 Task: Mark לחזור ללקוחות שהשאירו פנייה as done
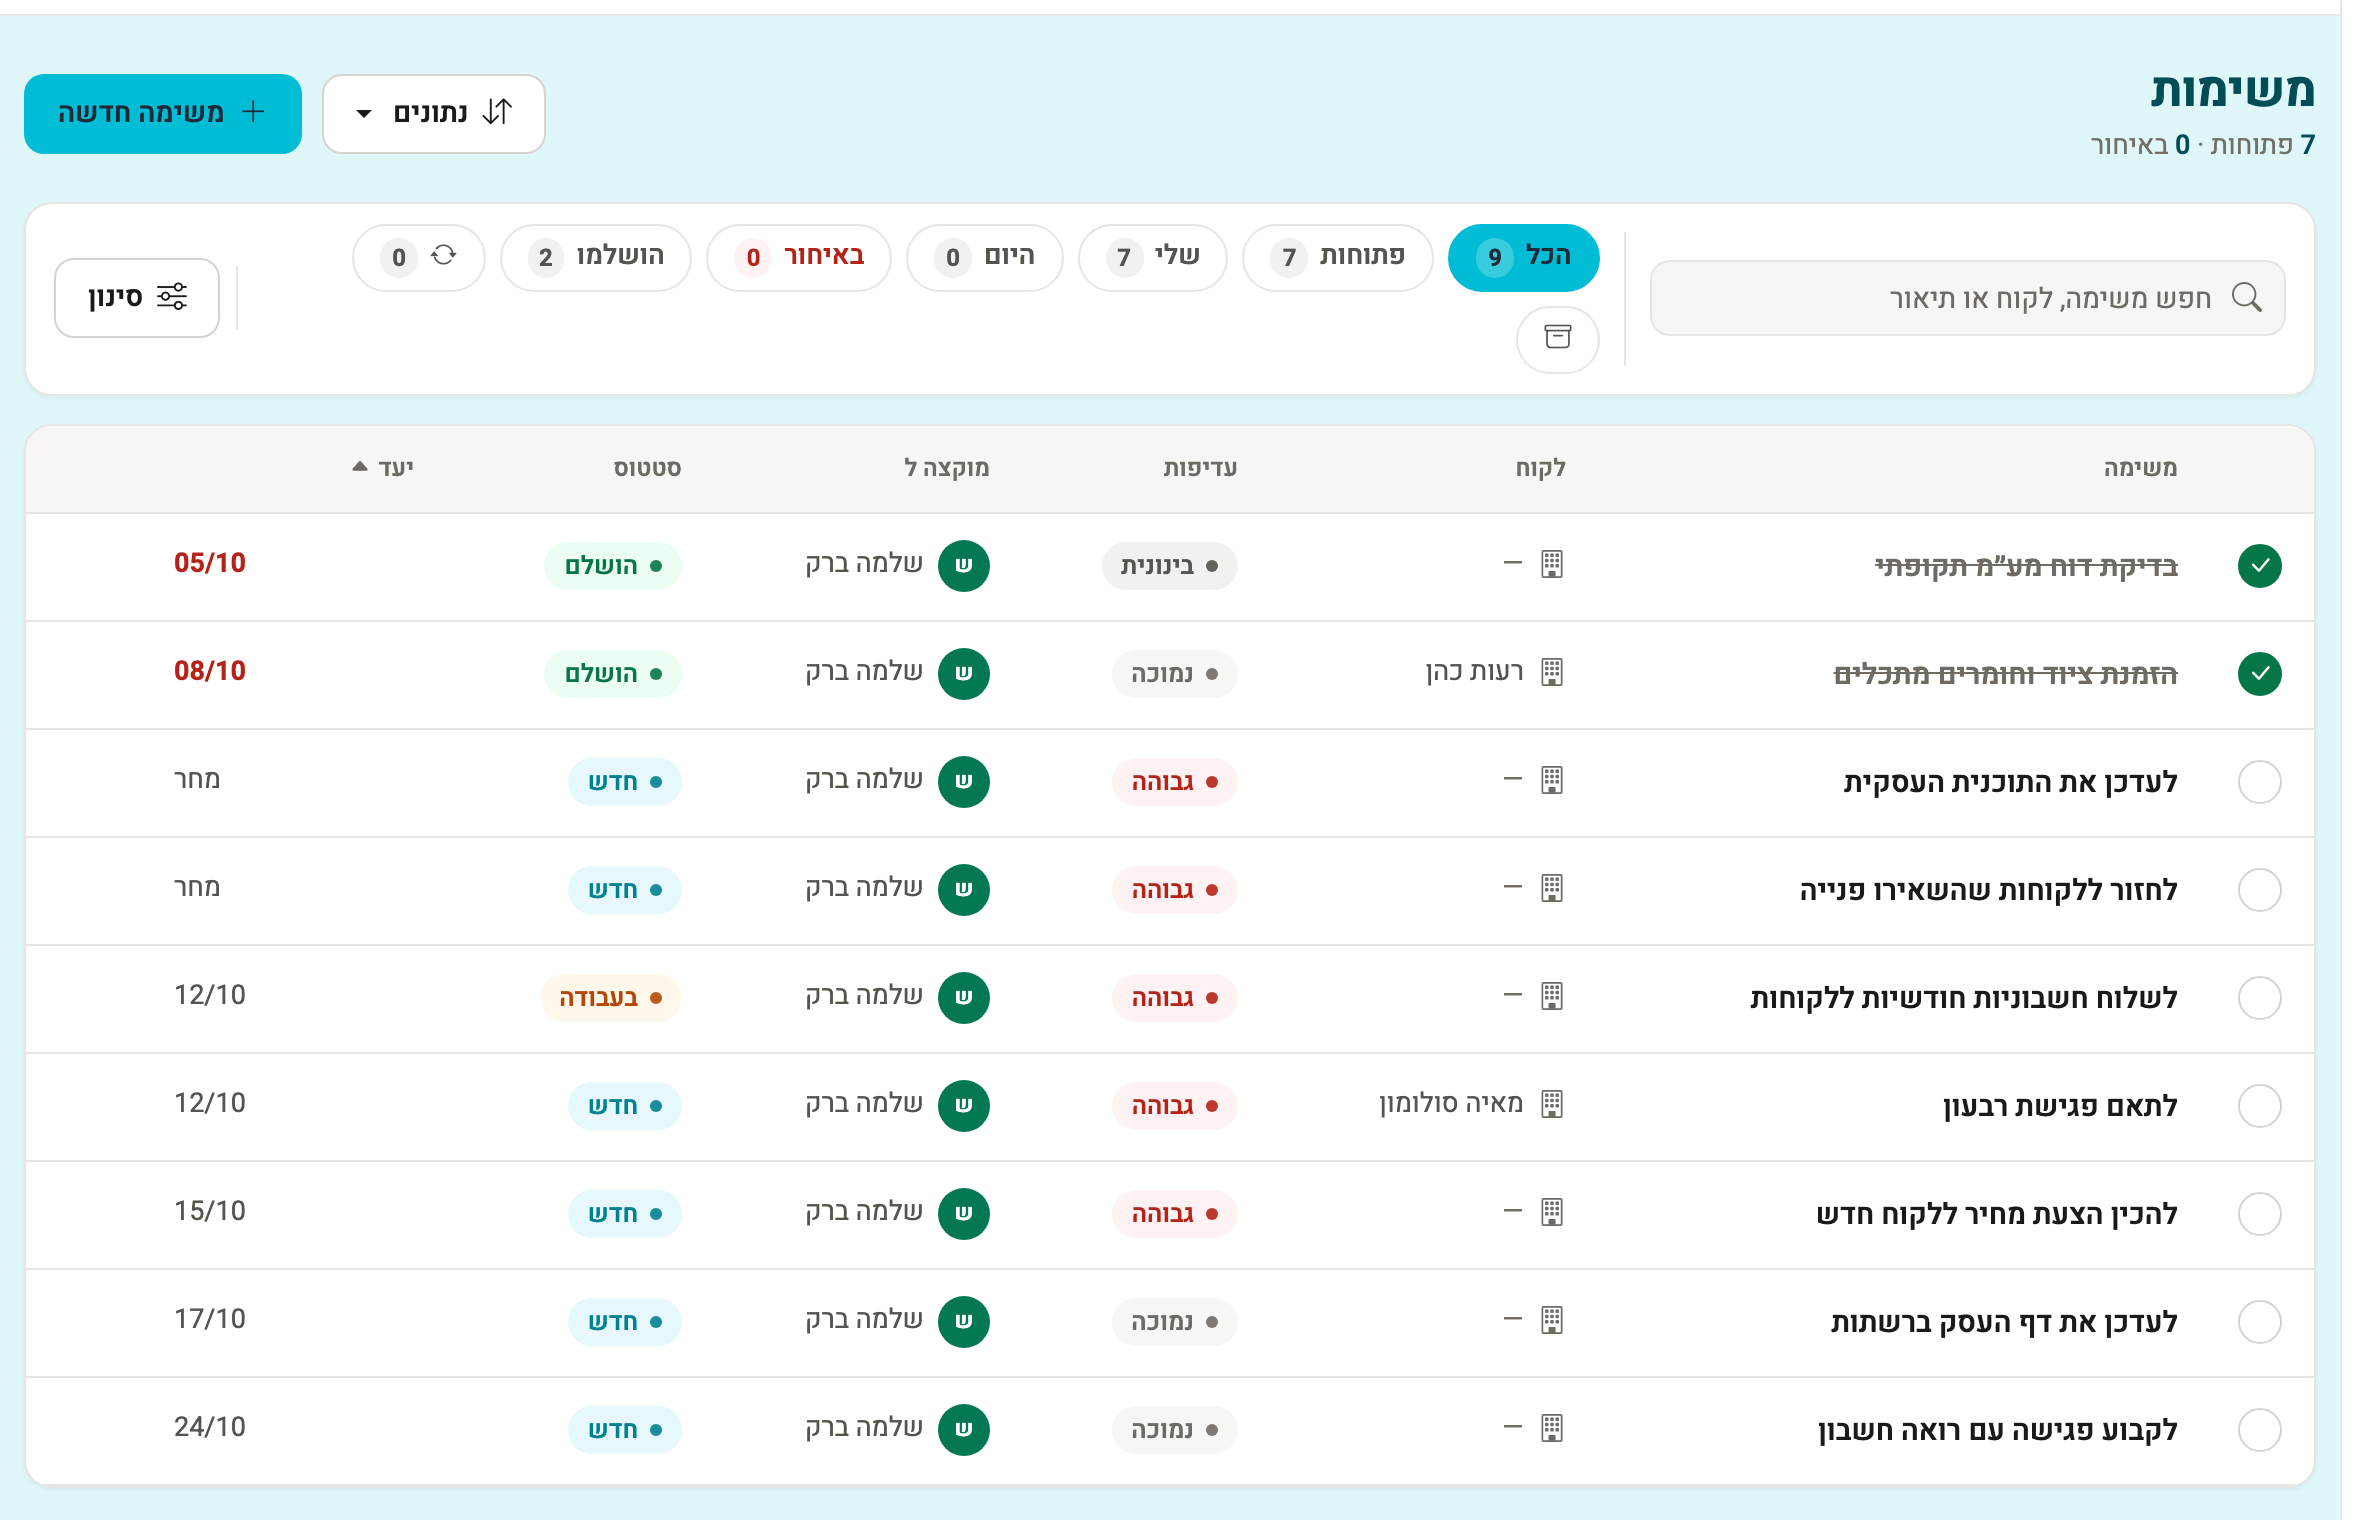pos(2259,890)
